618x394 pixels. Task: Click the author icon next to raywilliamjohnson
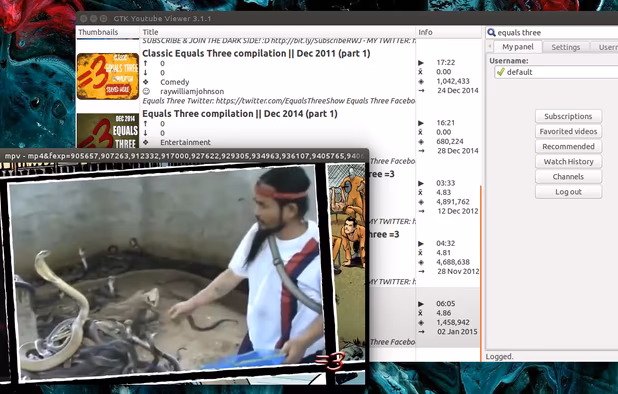[x=145, y=91]
